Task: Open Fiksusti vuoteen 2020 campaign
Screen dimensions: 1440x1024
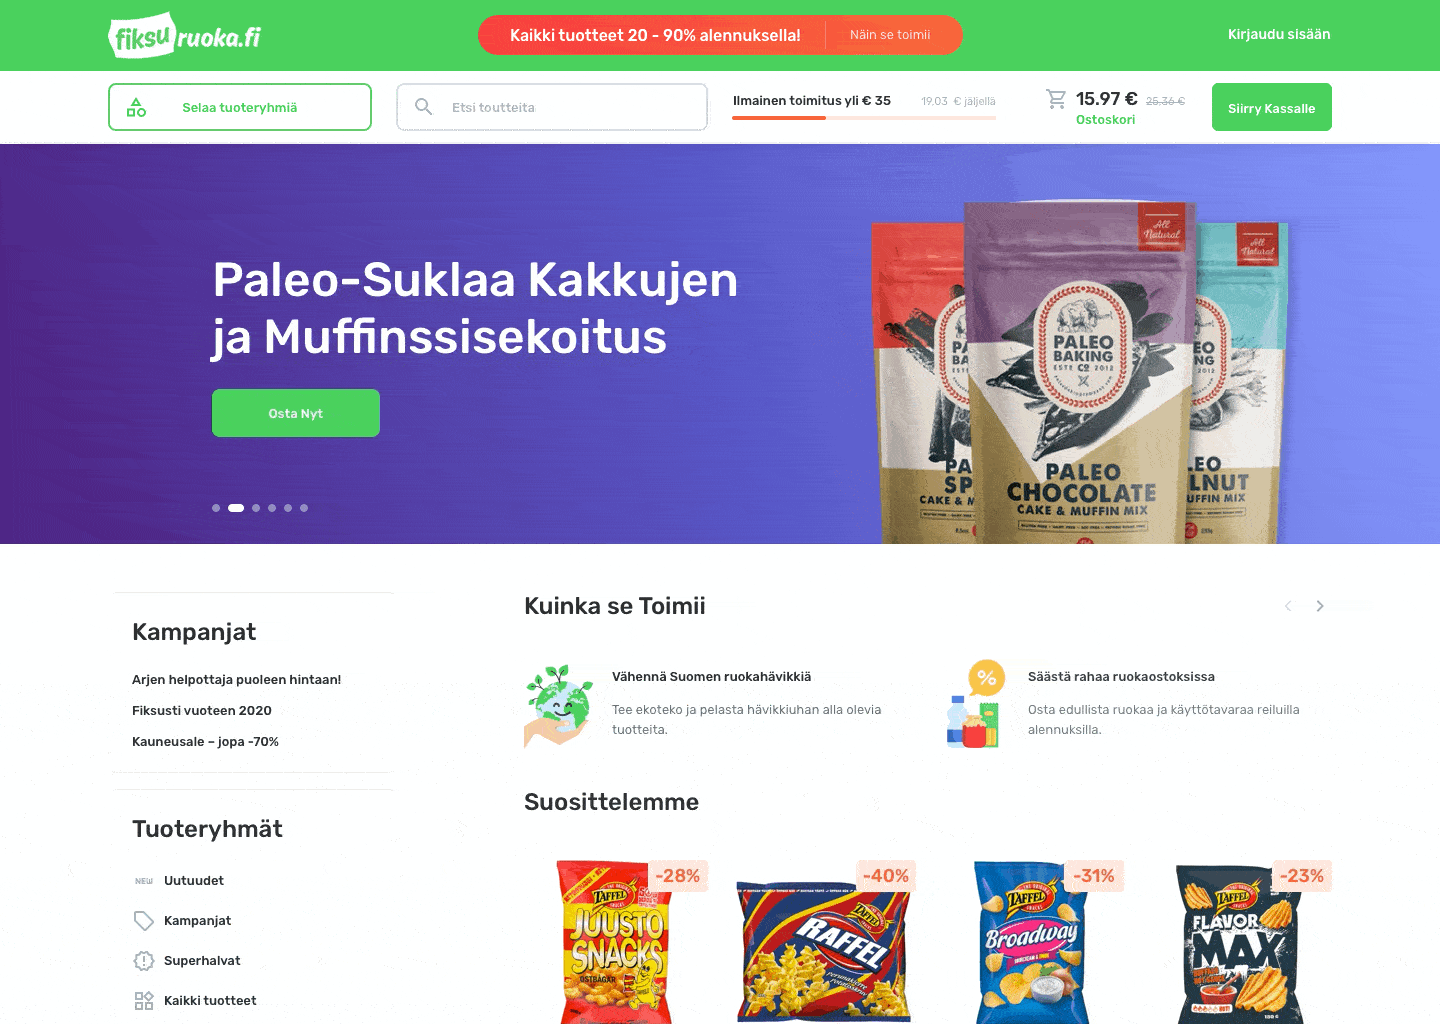Action: 202,711
